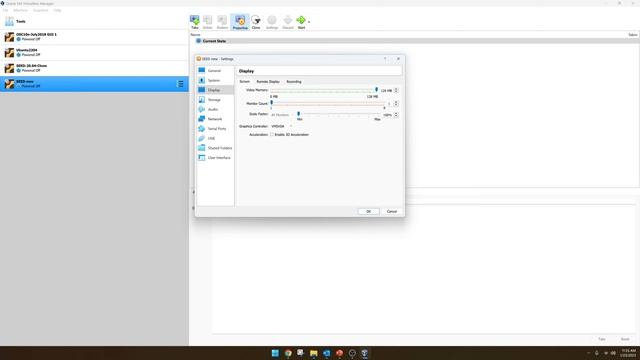Click the Monitor Count slider handle
640x360 pixels.
click(x=271, y=103)
